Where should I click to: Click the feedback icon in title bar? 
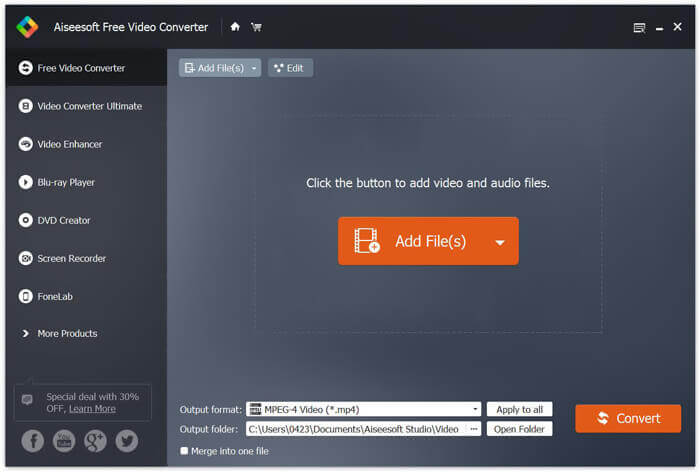point(640,28)
